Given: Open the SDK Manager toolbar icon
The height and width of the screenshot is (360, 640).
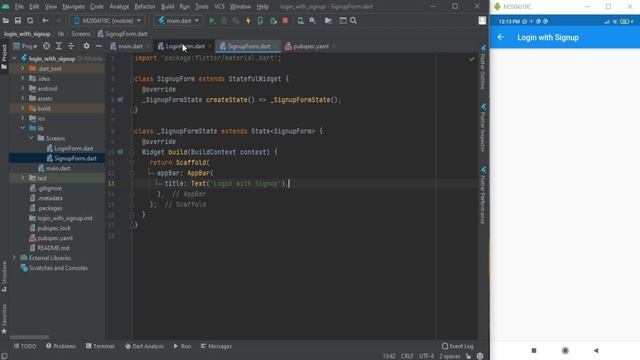Looking at the screenshot, I should [313, 20].
